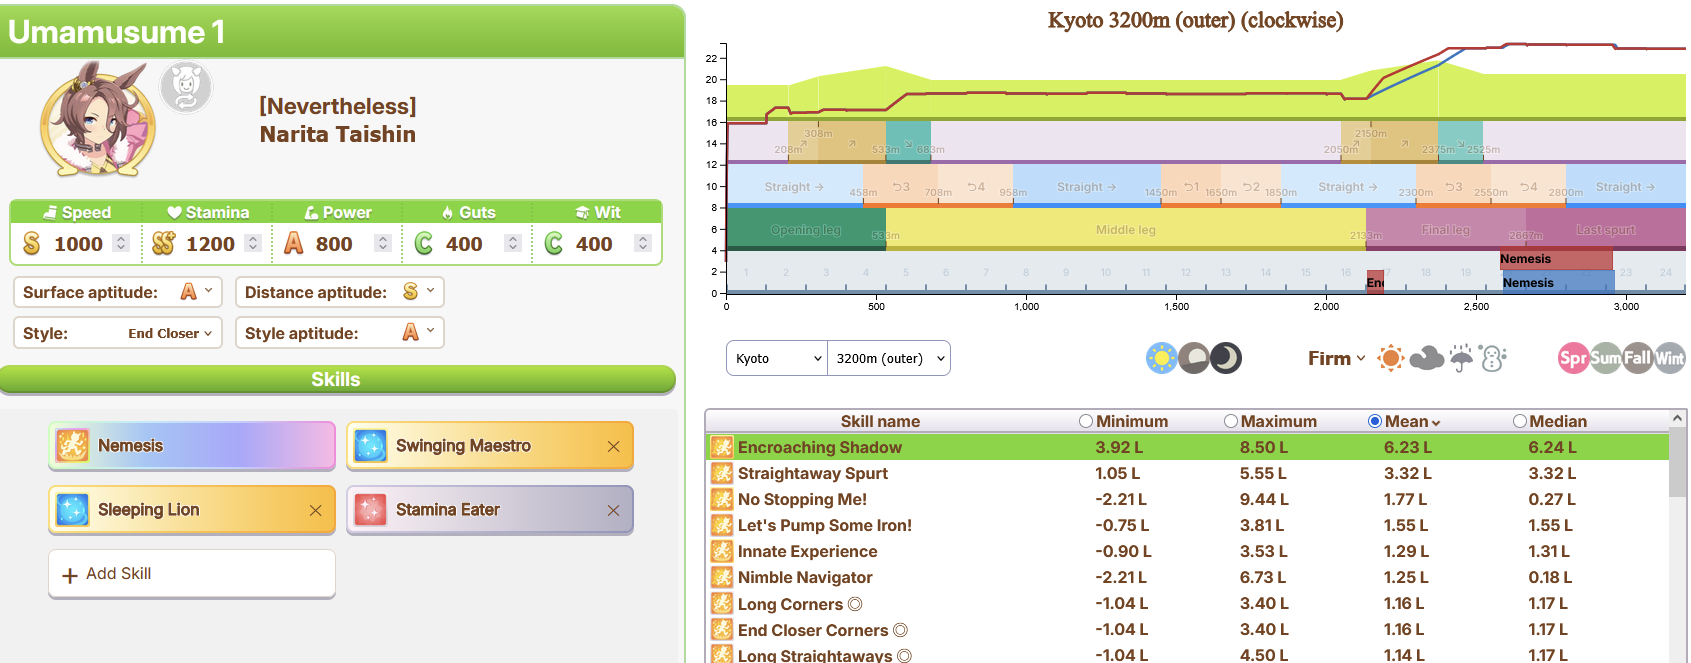Viewport: 1691px width, 663px height.
Task: Open Distance aptitude dropdown
Action: point(340,292)
